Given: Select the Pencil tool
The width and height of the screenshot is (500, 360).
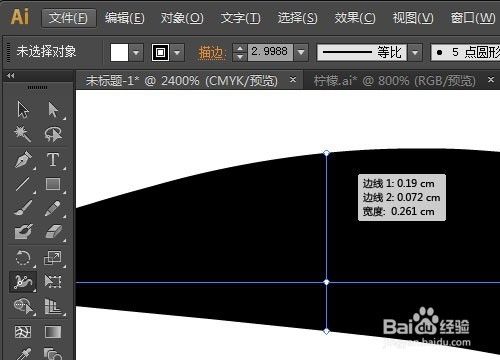Looking at the screenshot, I should tap(53, 208).
